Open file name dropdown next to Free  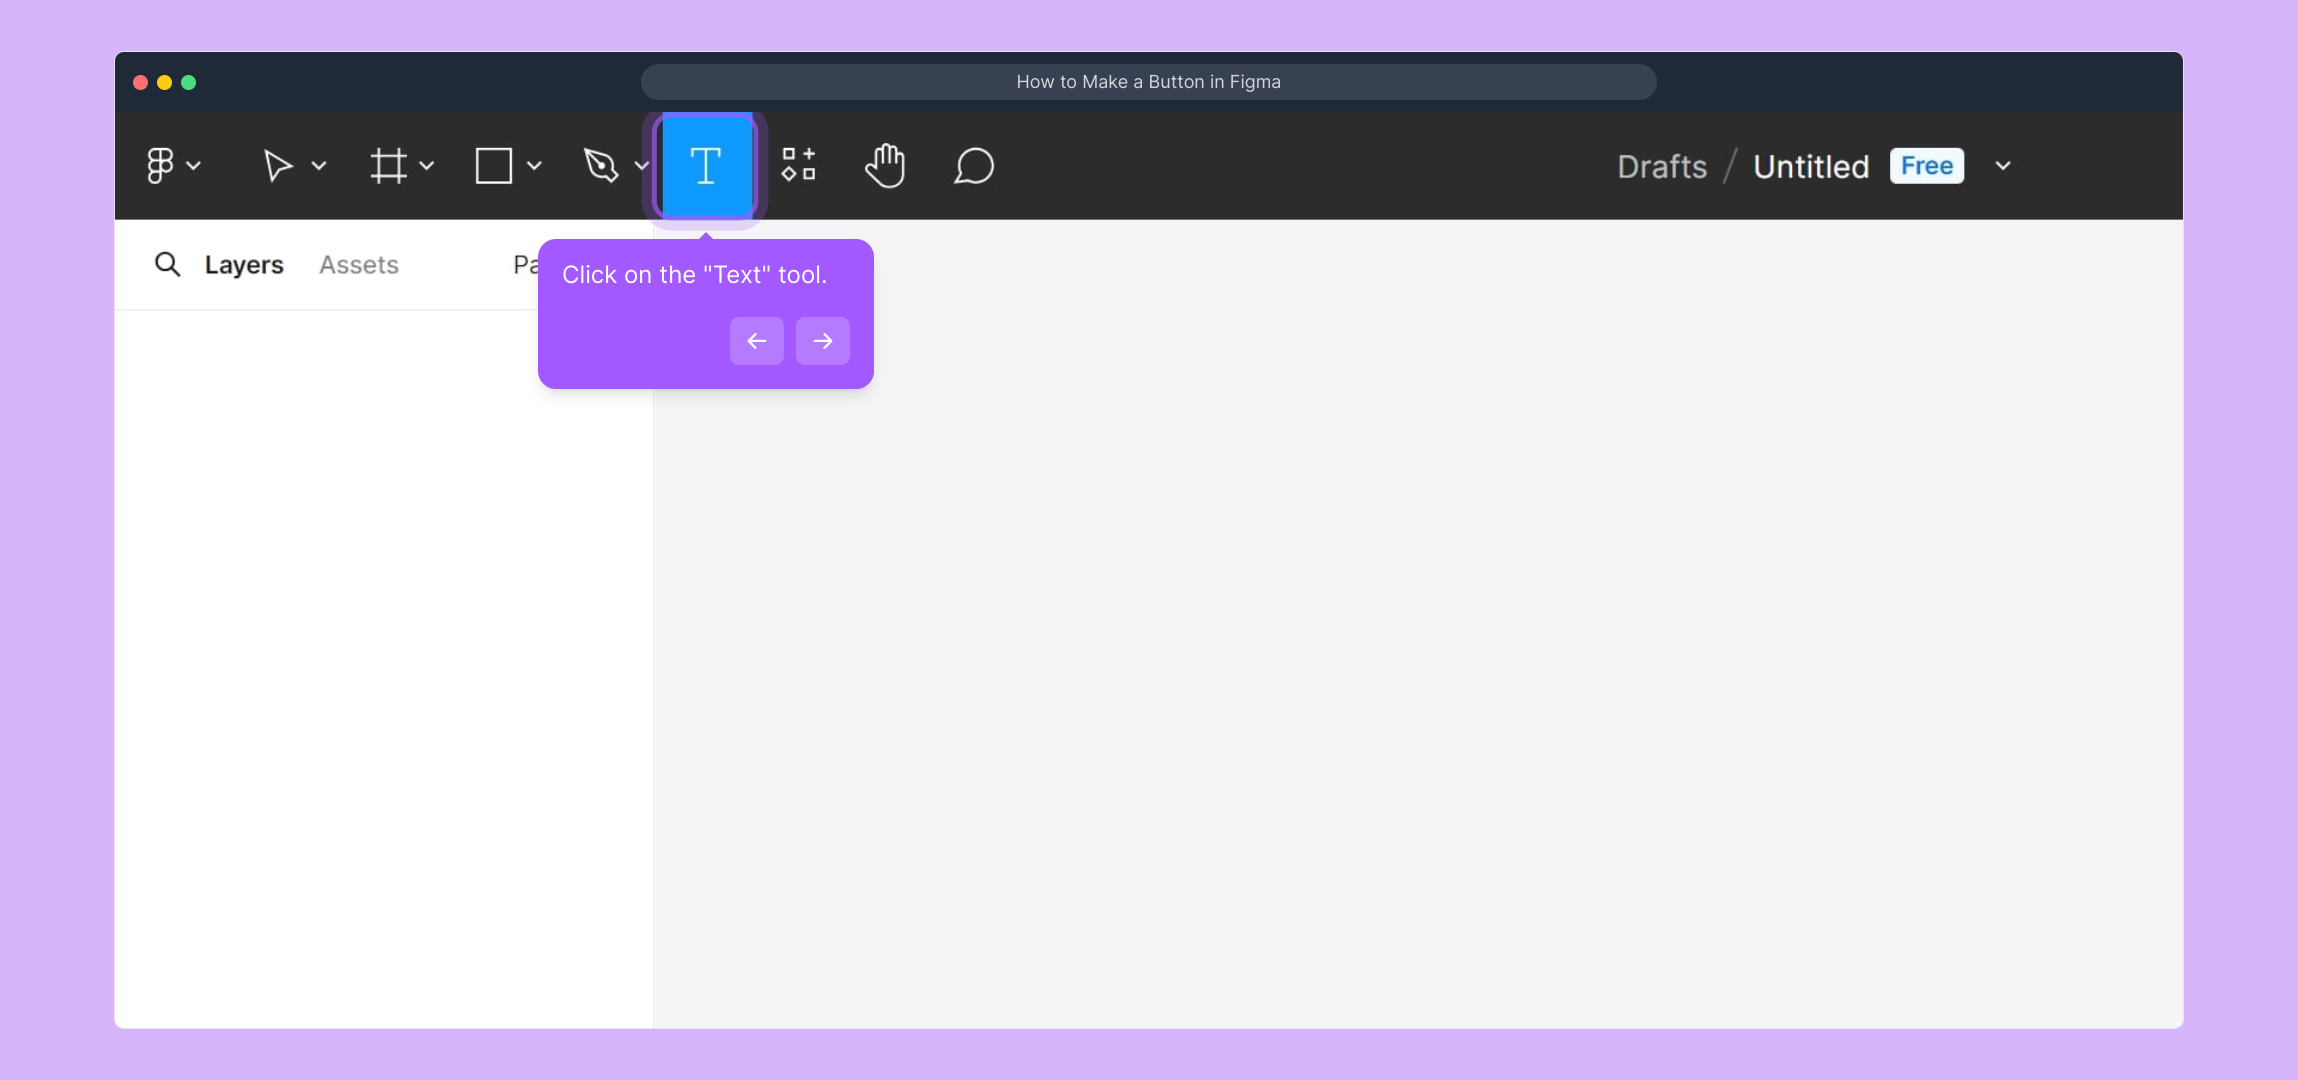(2003, 166)
